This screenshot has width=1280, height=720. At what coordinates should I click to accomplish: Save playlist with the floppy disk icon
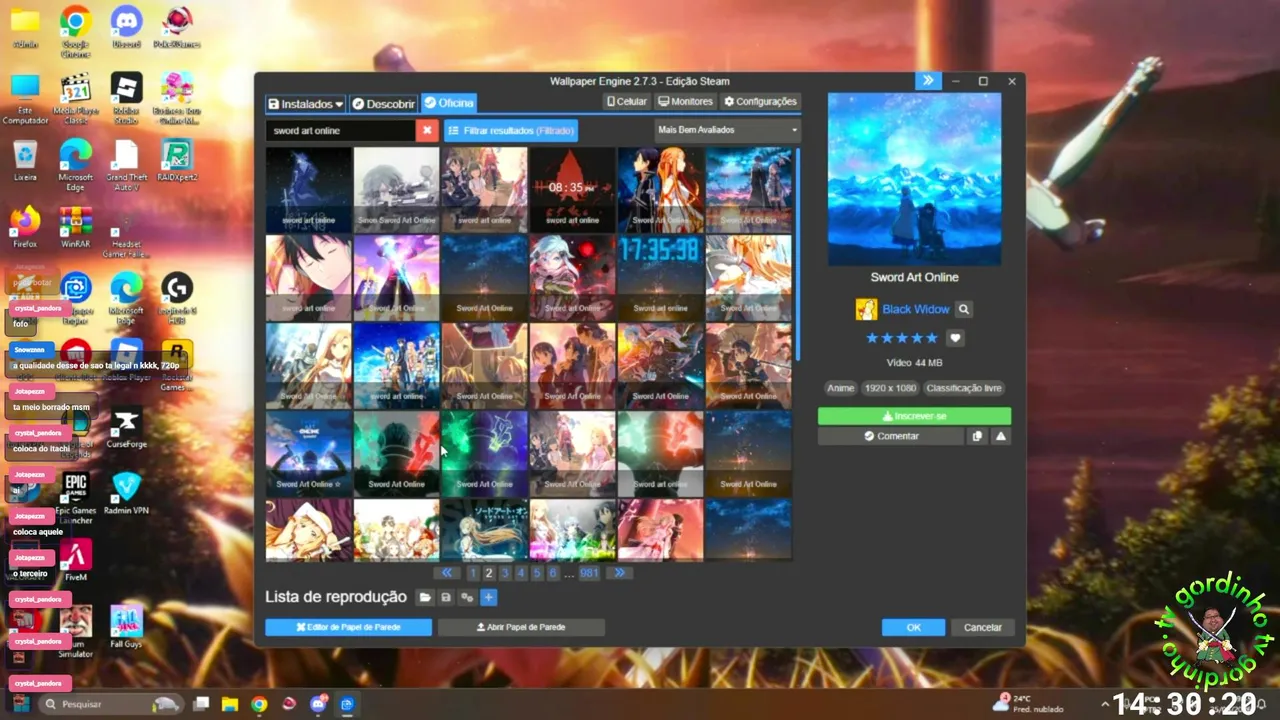pyautogui.click(x=446, y=597)
